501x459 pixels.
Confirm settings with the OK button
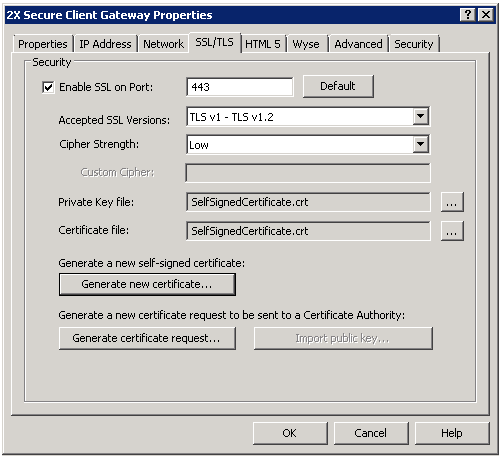click(290, 433)
